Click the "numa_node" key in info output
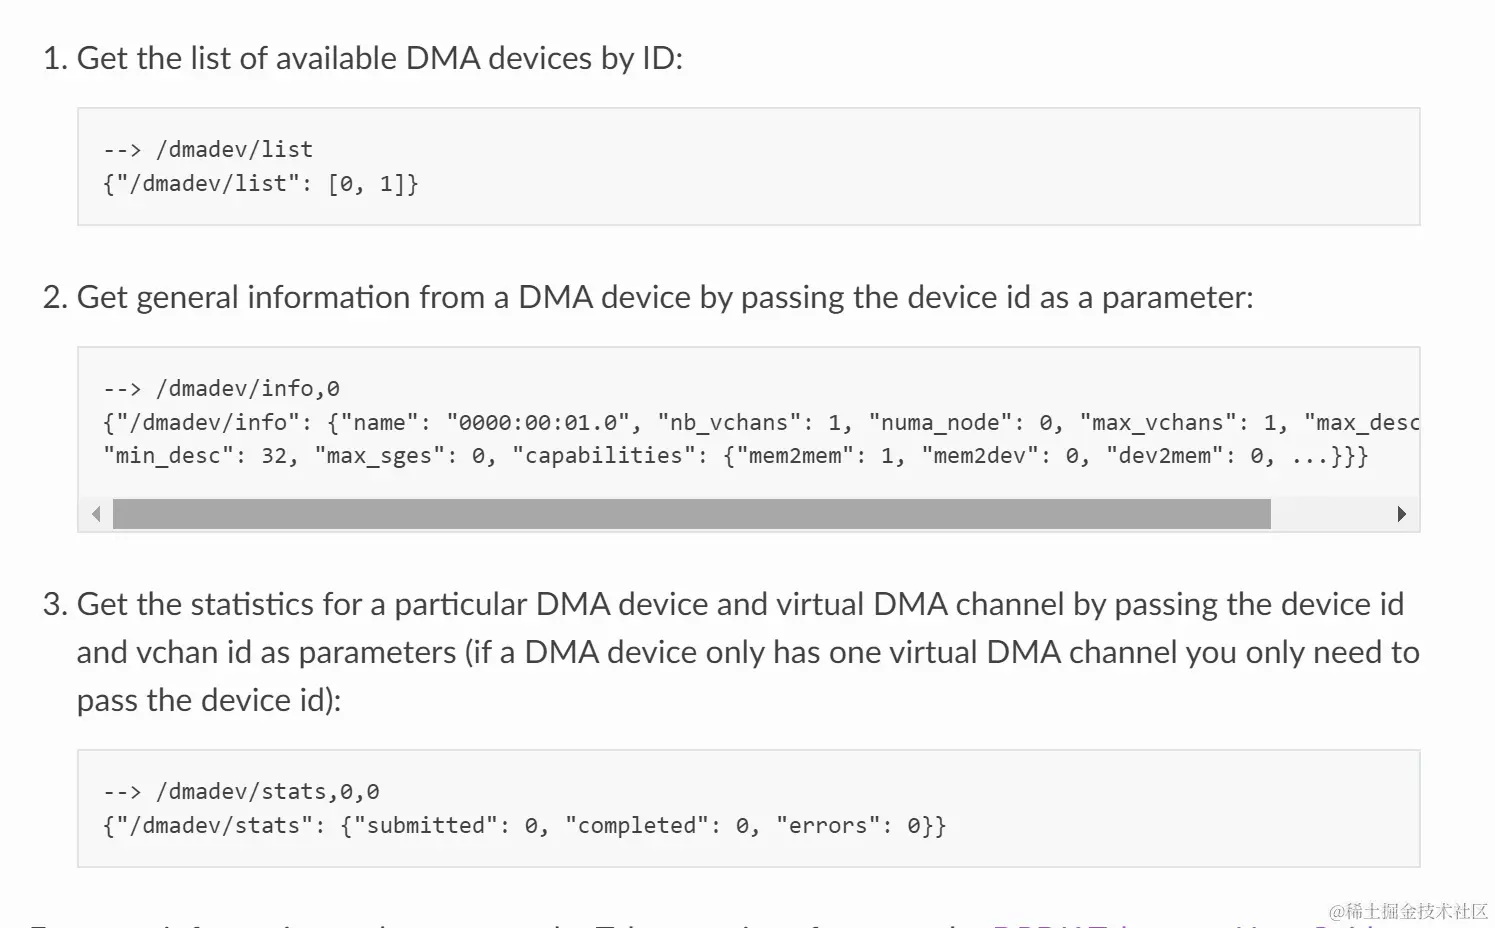The image size is (1495, 928). click(942, 423)
